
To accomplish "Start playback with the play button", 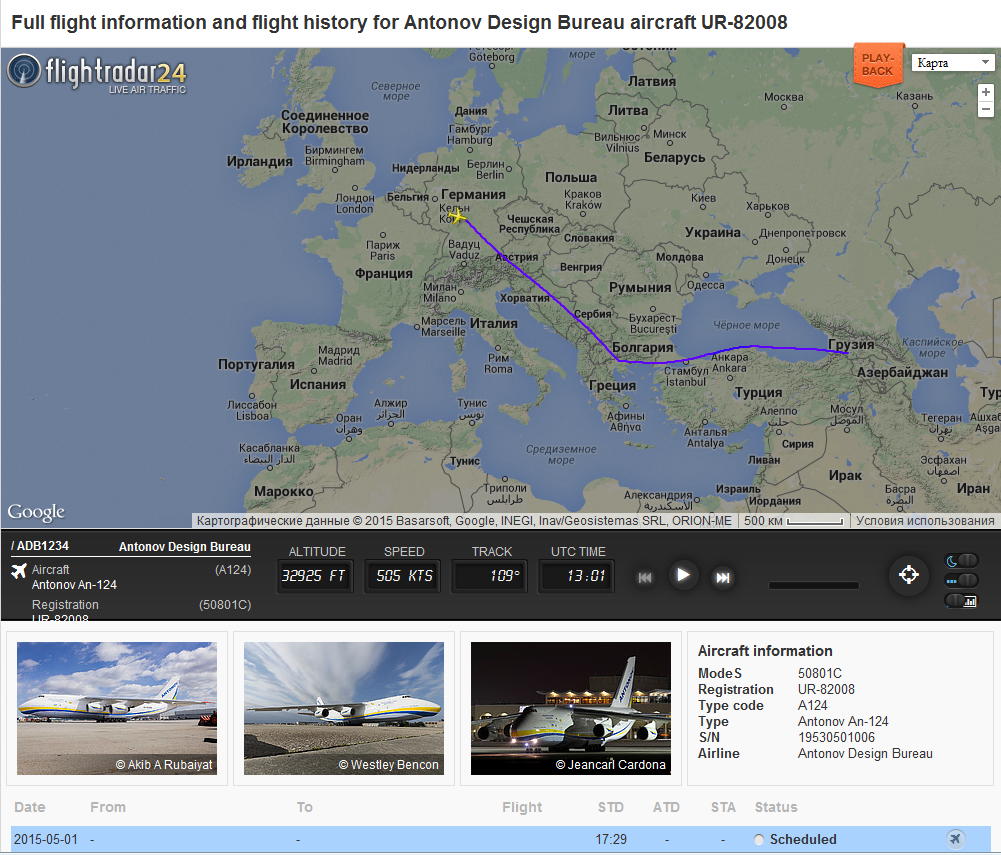I will click(683, 575).
